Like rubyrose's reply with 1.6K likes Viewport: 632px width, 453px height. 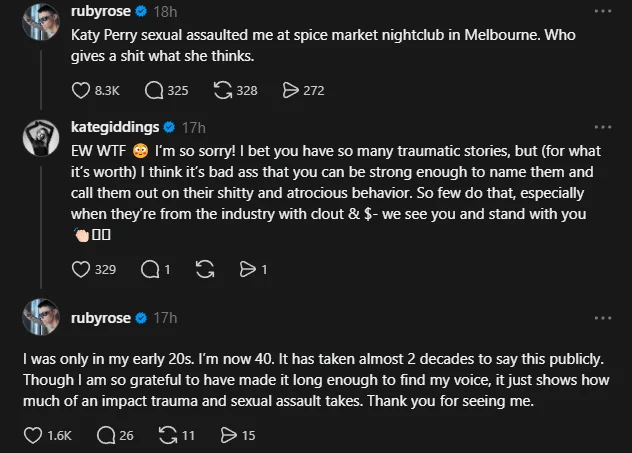coord(32,435)
